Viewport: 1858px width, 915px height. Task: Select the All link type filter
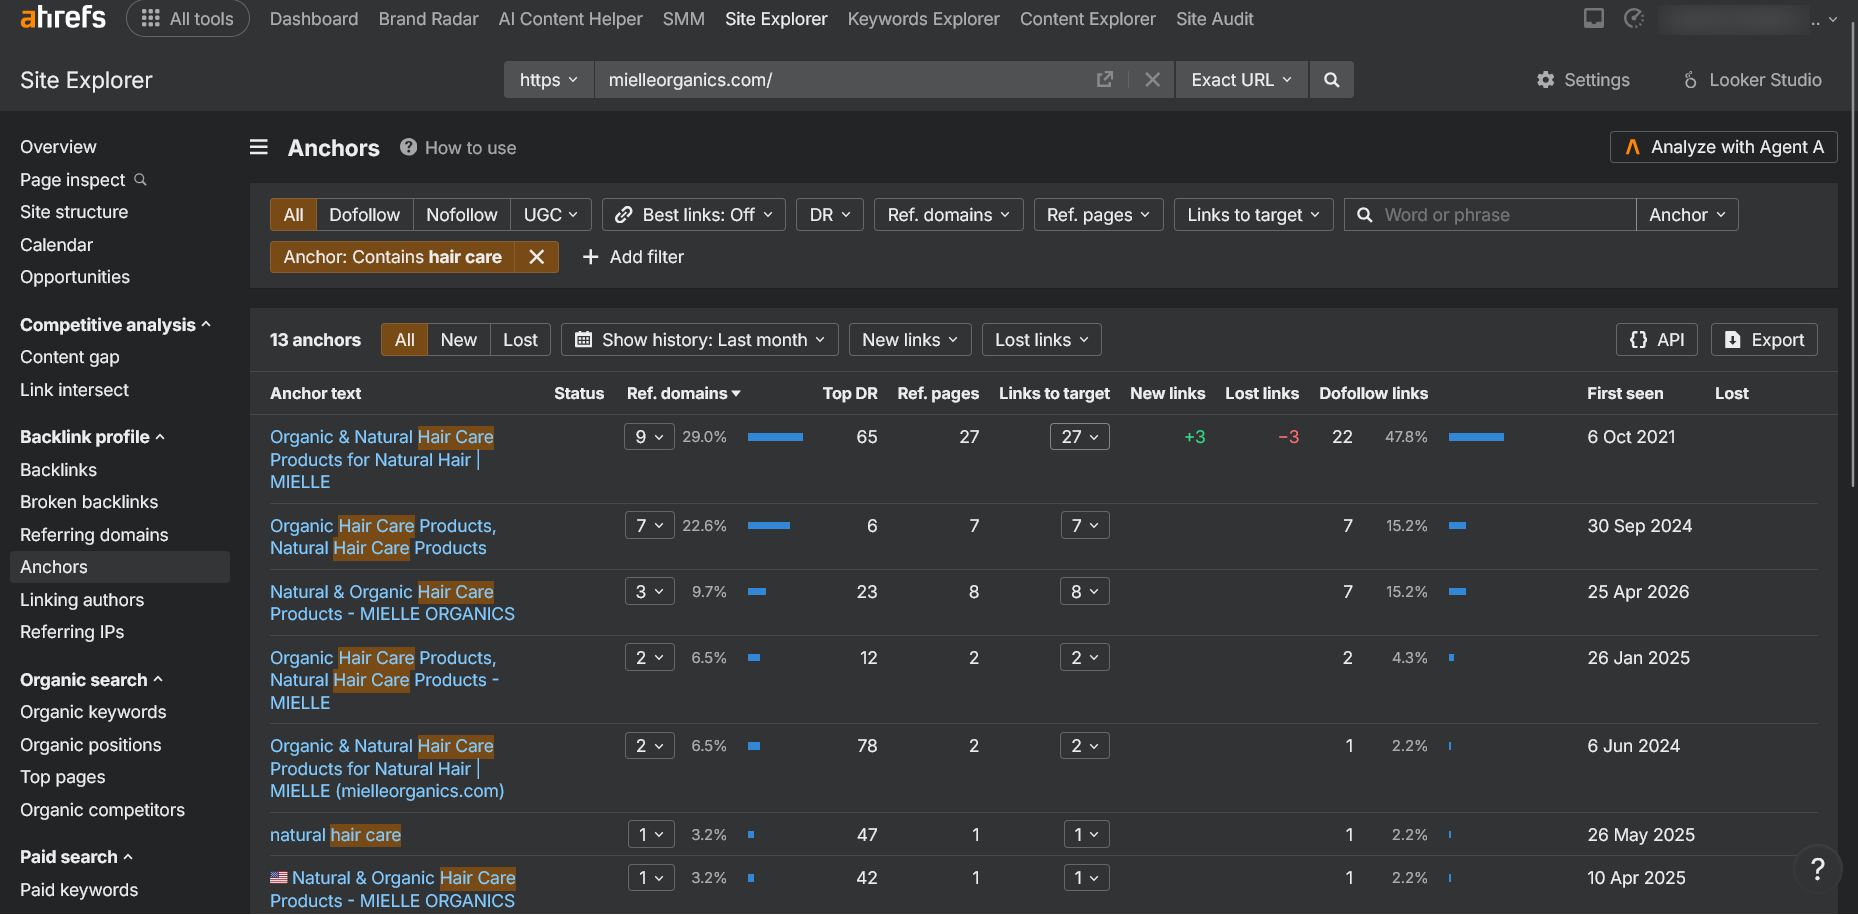point(293,215)
